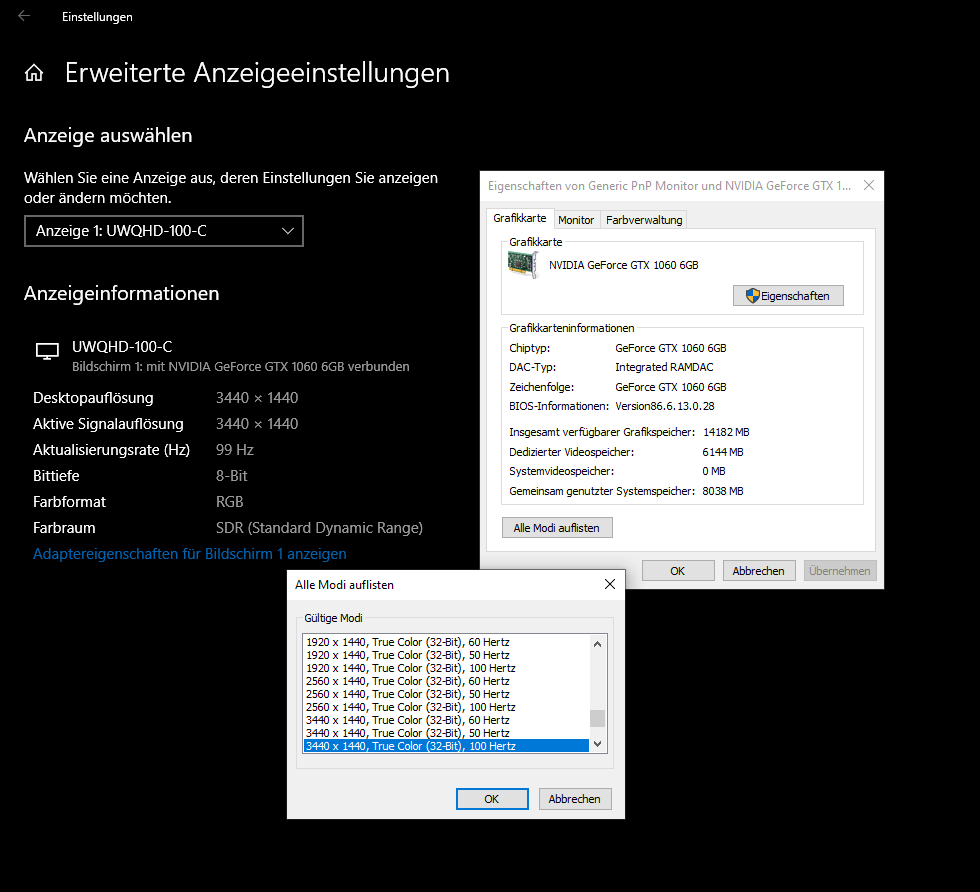Click the UWQHD-100-C monitor icon
The image size is (980, 892).
(x=47, y=351)
